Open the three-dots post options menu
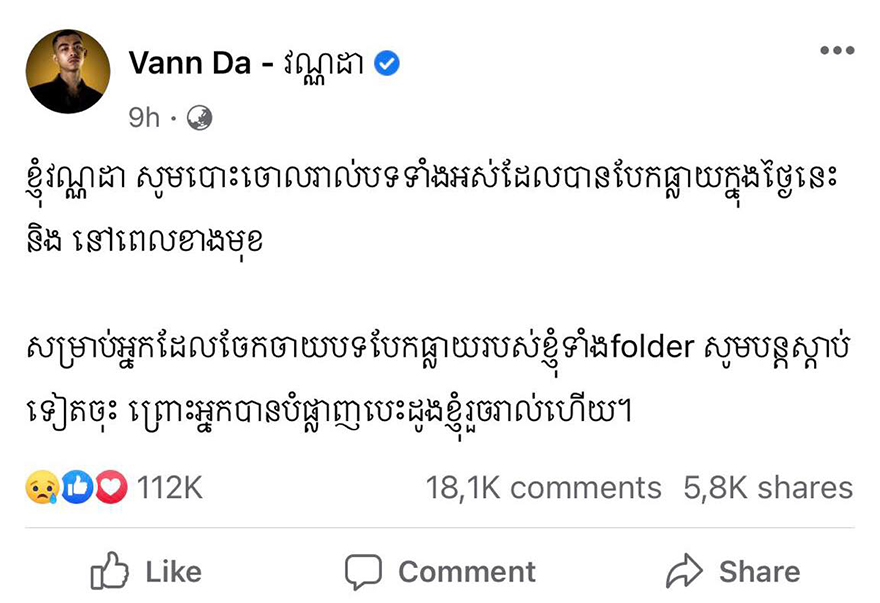Screen dimensions: 880x603 click(x=836, y=51)
